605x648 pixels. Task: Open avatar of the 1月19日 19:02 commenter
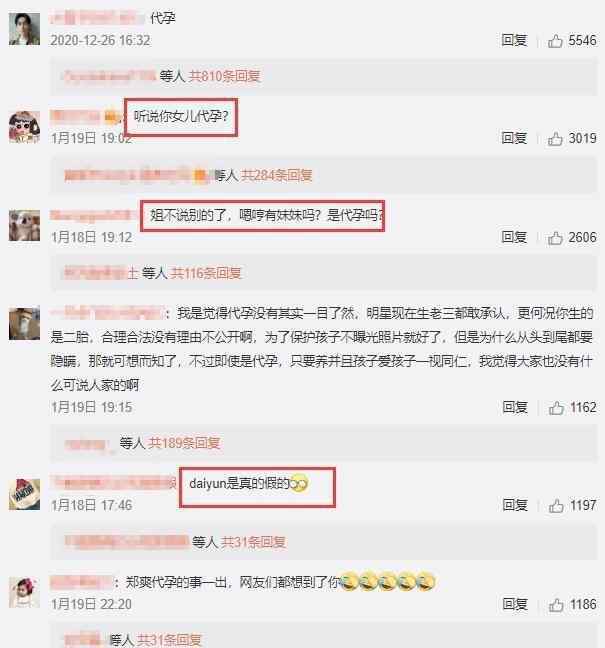[x=24, y=127]
